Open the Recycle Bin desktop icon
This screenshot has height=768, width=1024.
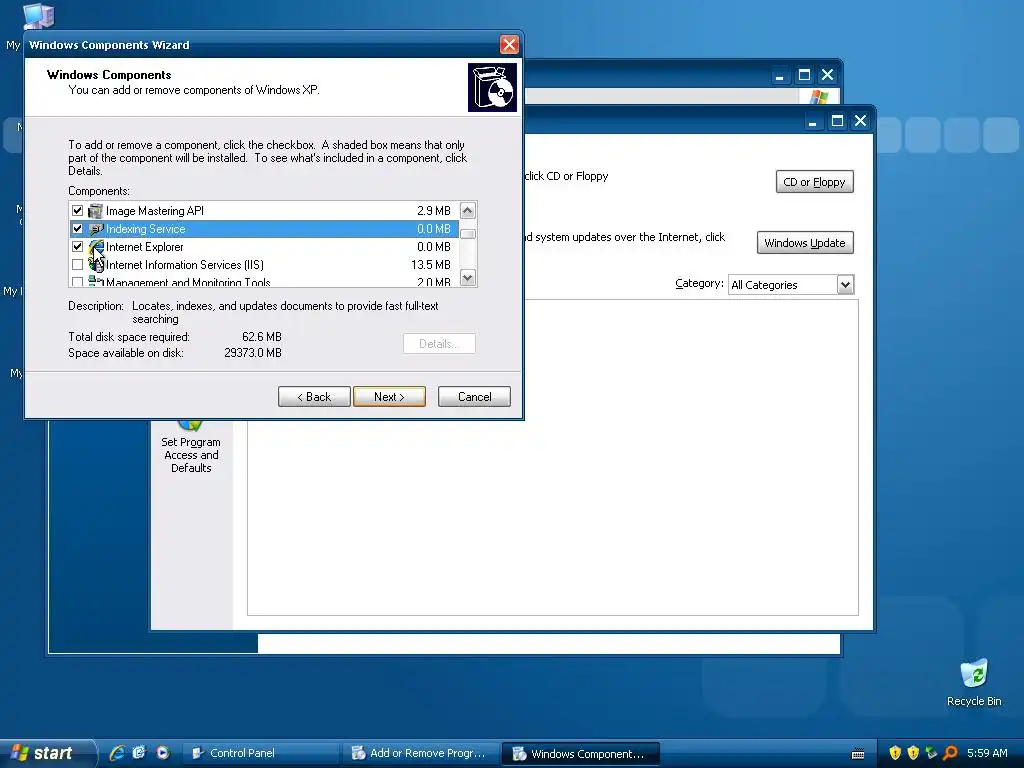point(974,682)
